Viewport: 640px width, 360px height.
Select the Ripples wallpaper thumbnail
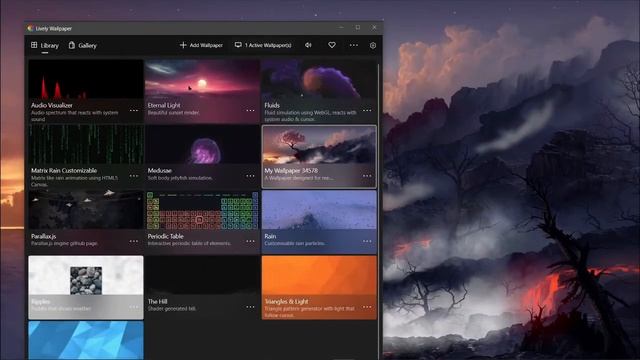tap(86, 276)
